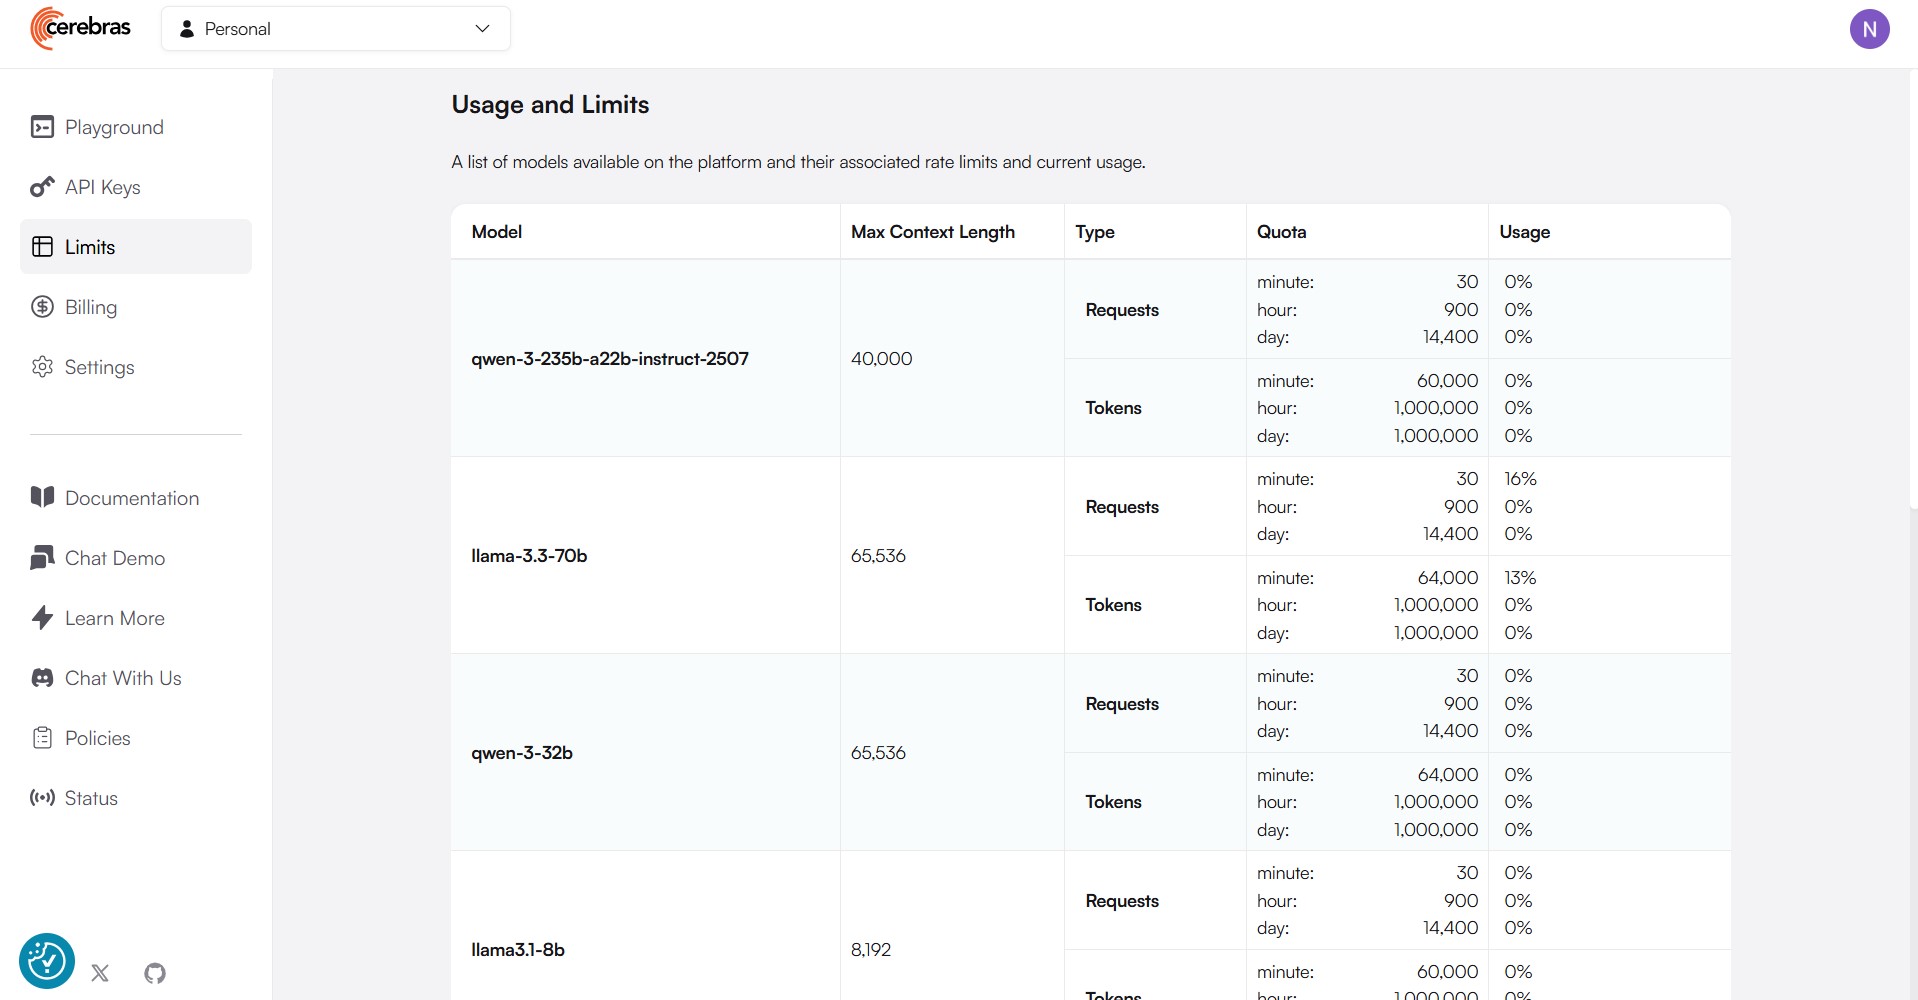
Task: Click the Playground terminal icon
Action: tap(42, 127)
